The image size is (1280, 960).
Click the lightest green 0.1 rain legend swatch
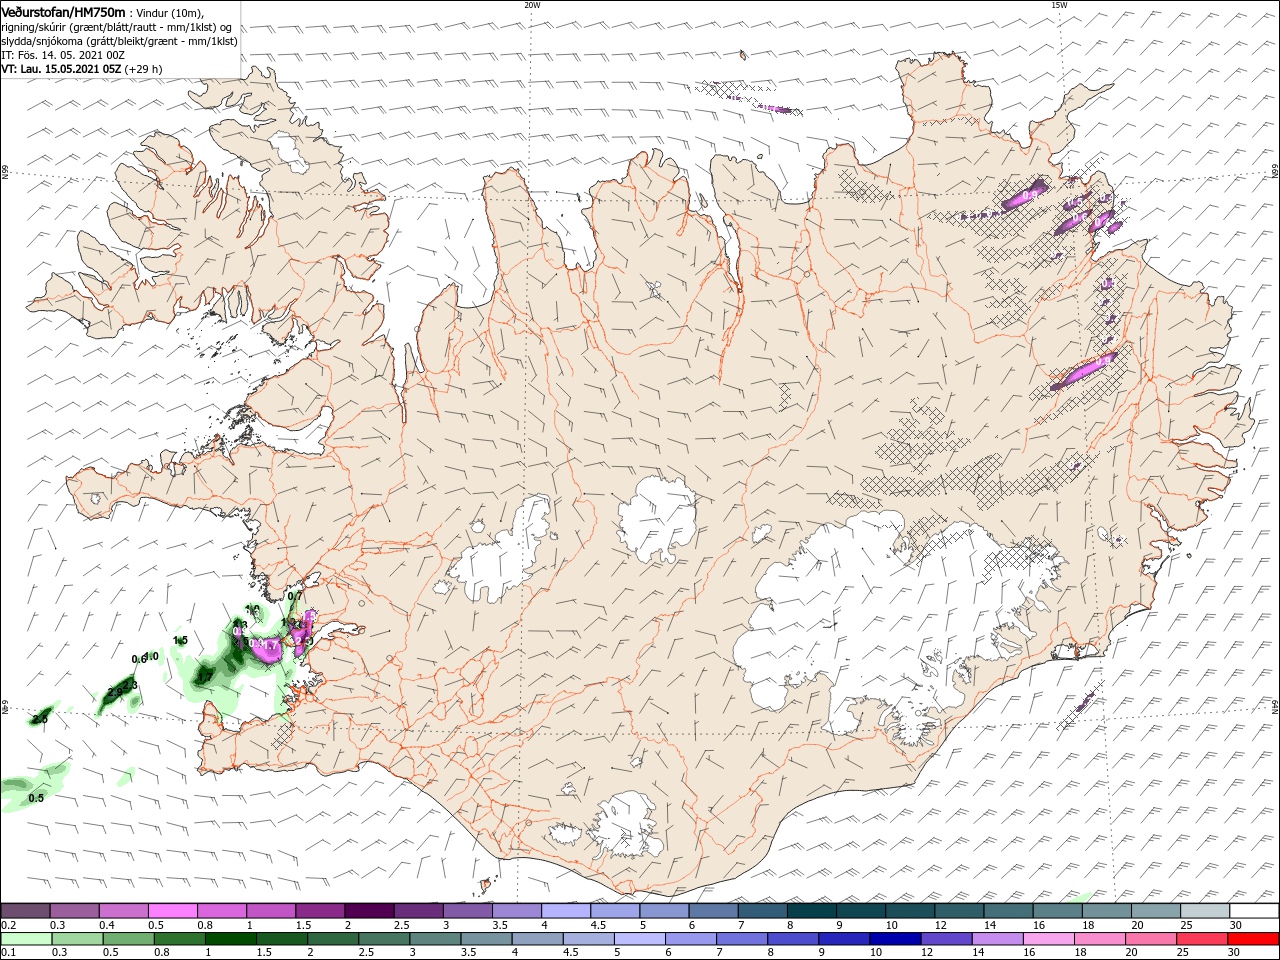[x=26, y=939]
